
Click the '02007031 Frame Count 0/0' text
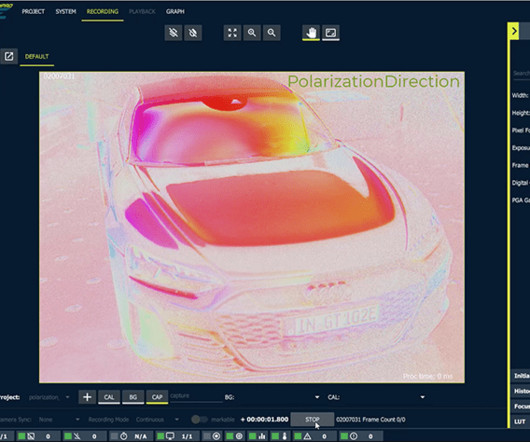pos(370,419)
